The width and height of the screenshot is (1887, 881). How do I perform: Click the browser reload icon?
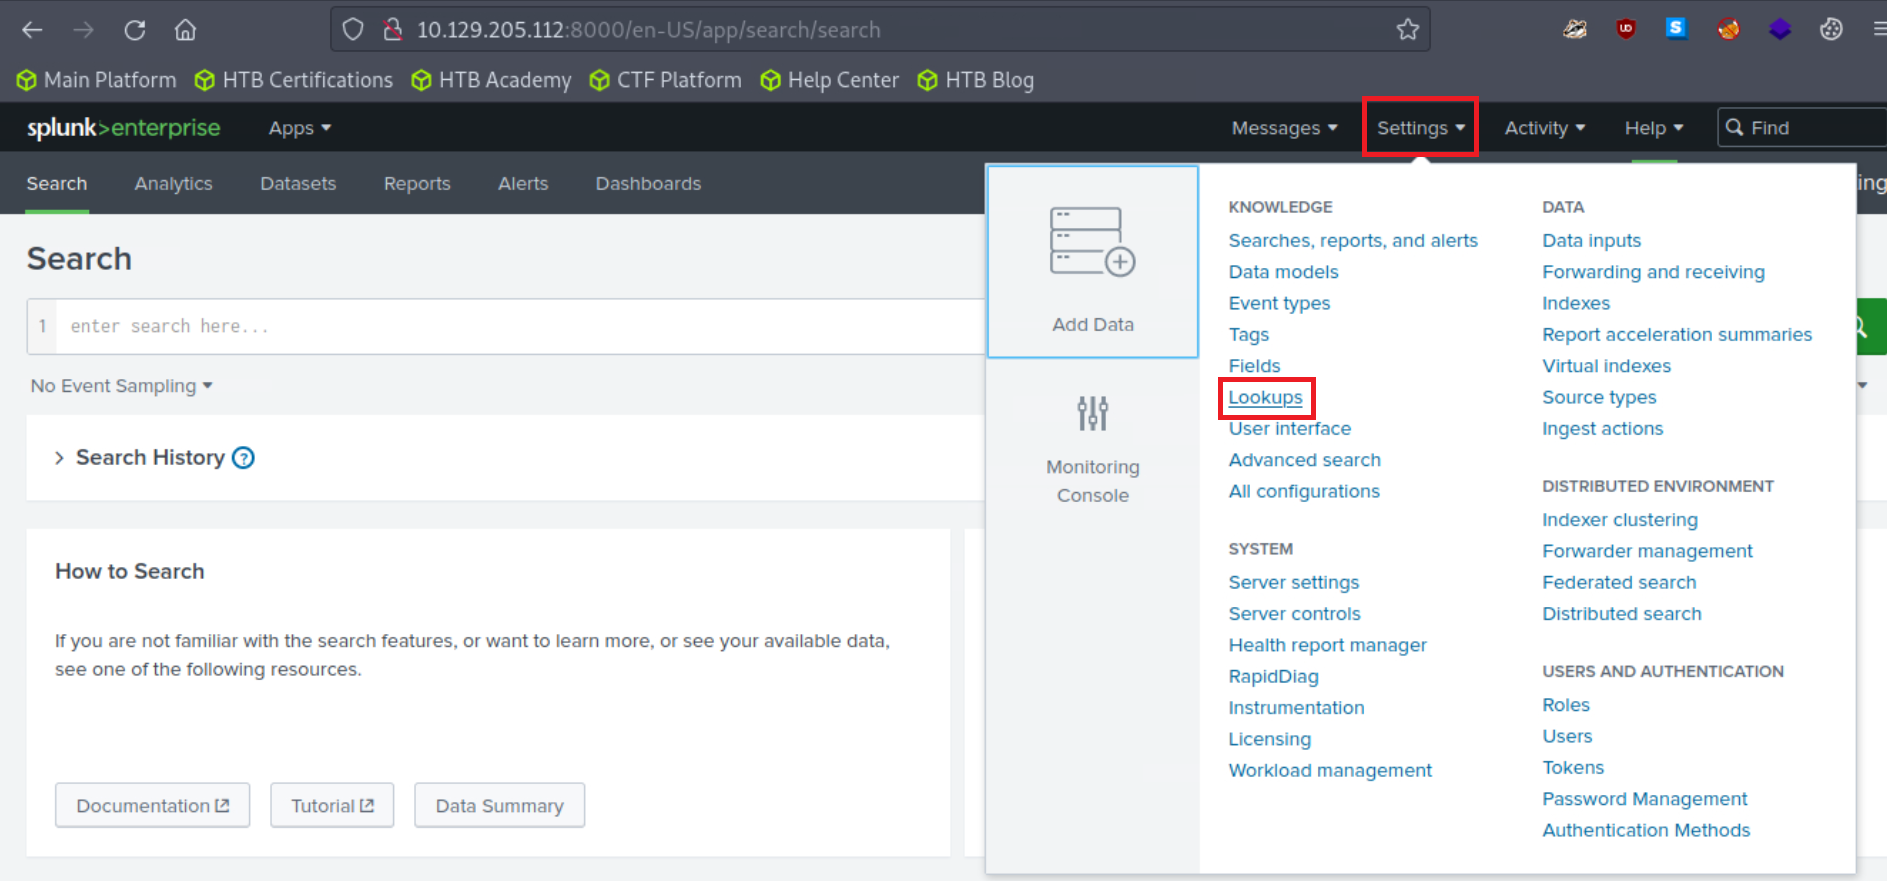click(135, 30)
